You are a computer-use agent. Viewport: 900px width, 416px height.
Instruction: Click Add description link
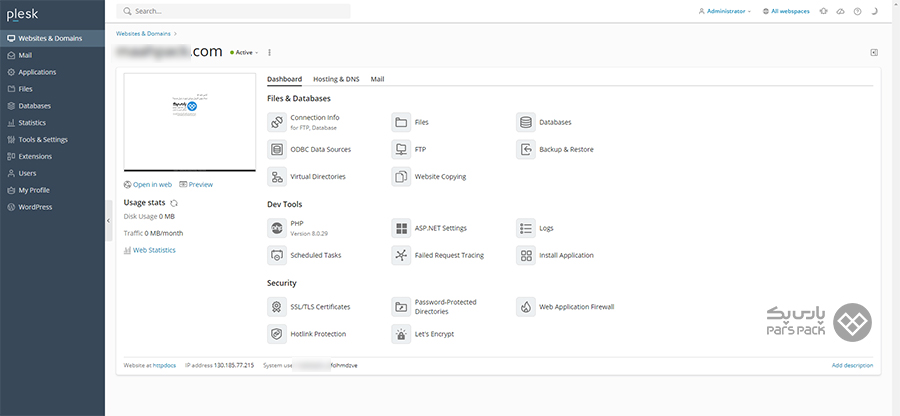(852, 366)
